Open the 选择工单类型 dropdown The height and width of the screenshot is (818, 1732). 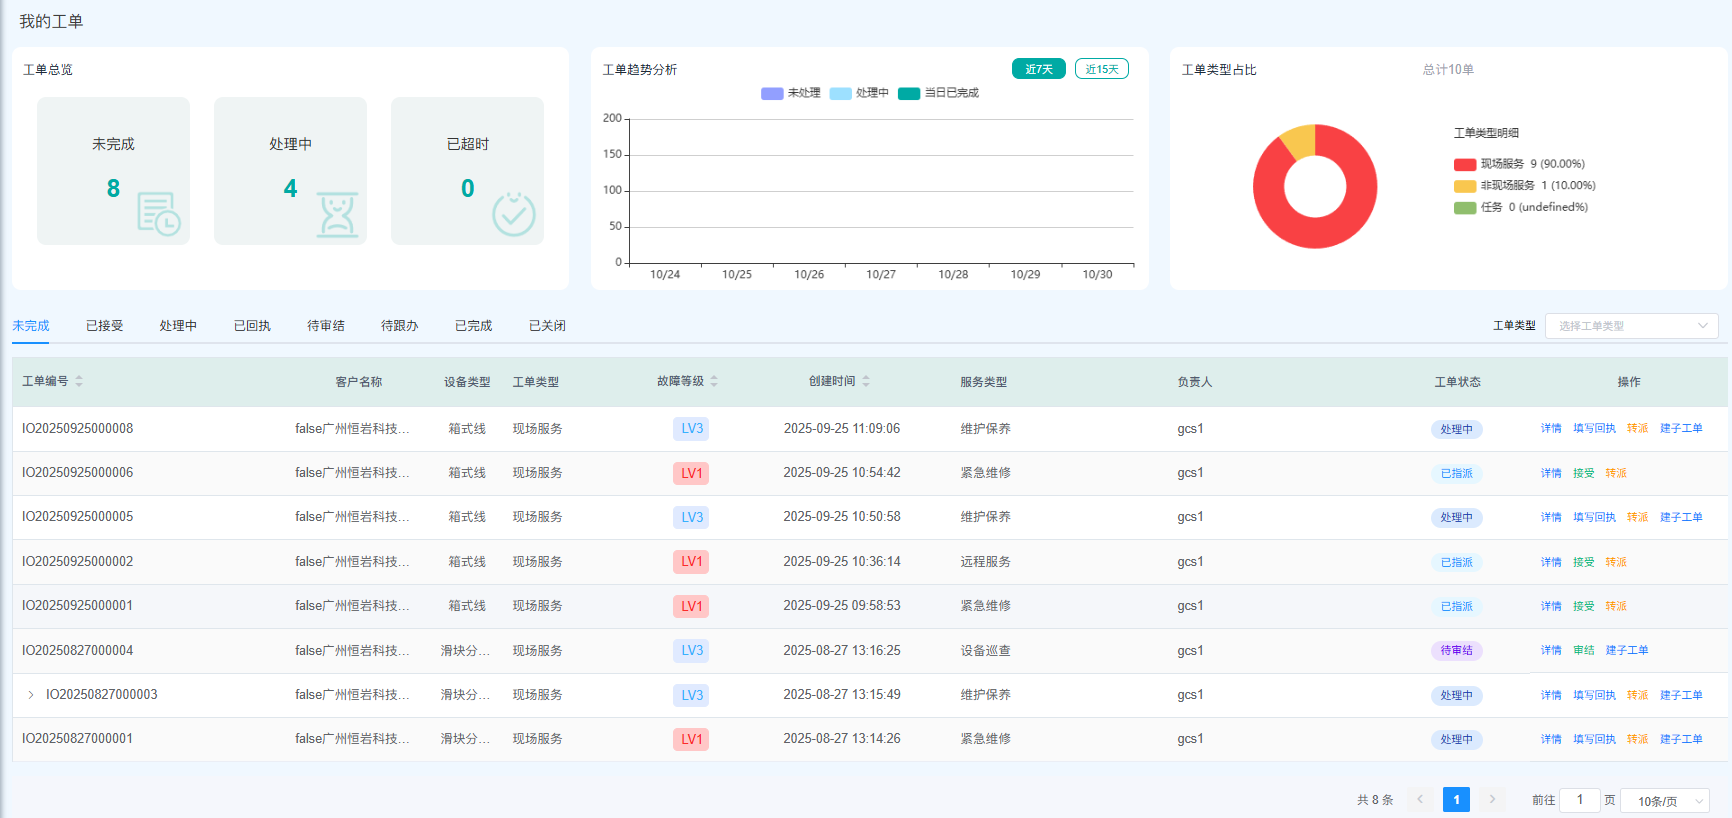pyautogui.click(x=1631, y=326)
